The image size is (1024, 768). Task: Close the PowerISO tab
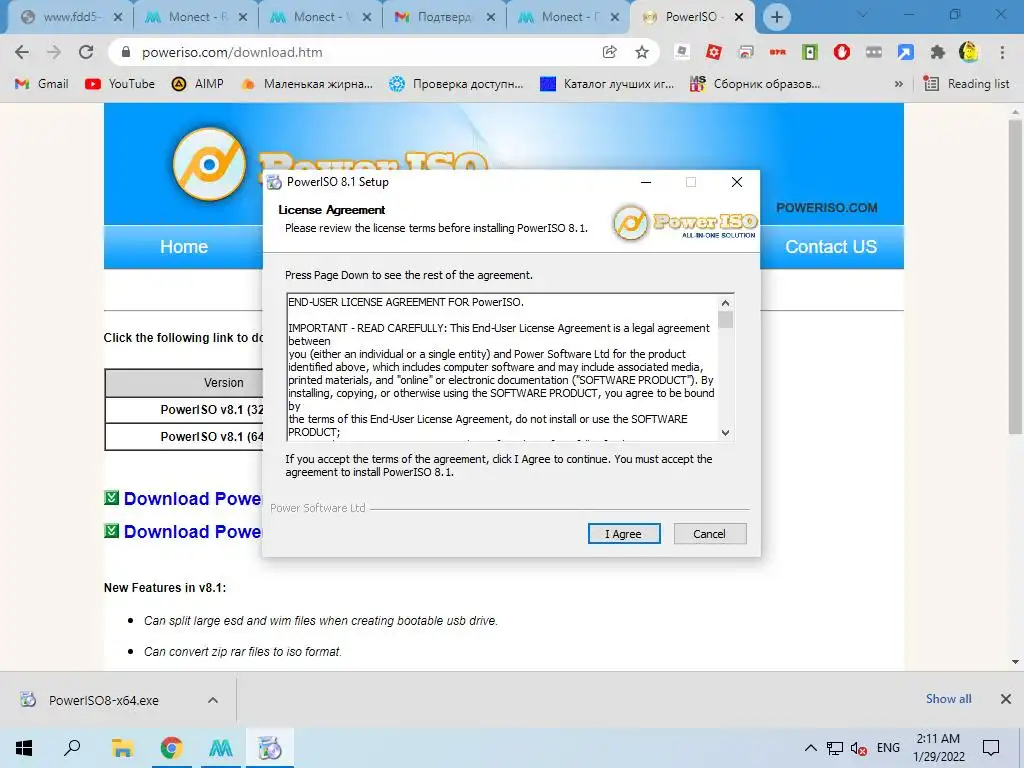(739, 17)
